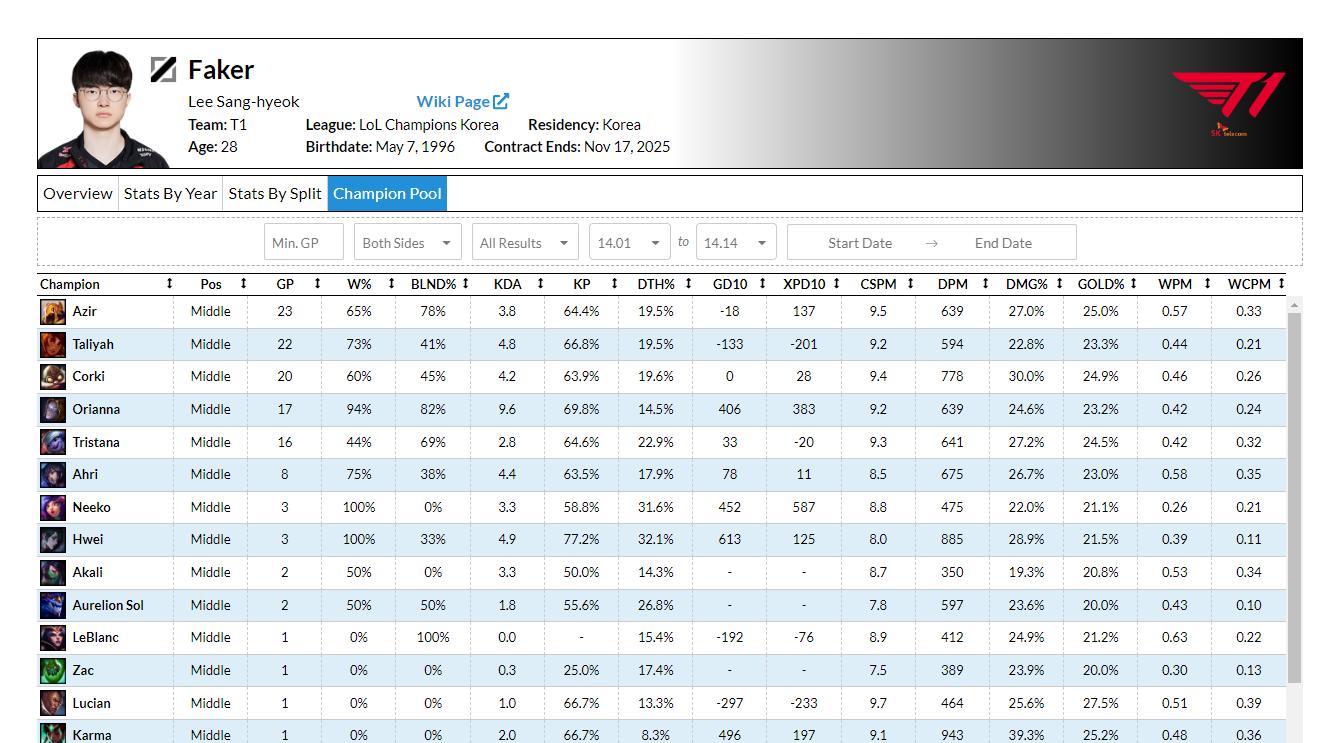1322x743 pixels.
Task: Open the Both Sides dropdown
Action: coord(407,243)
